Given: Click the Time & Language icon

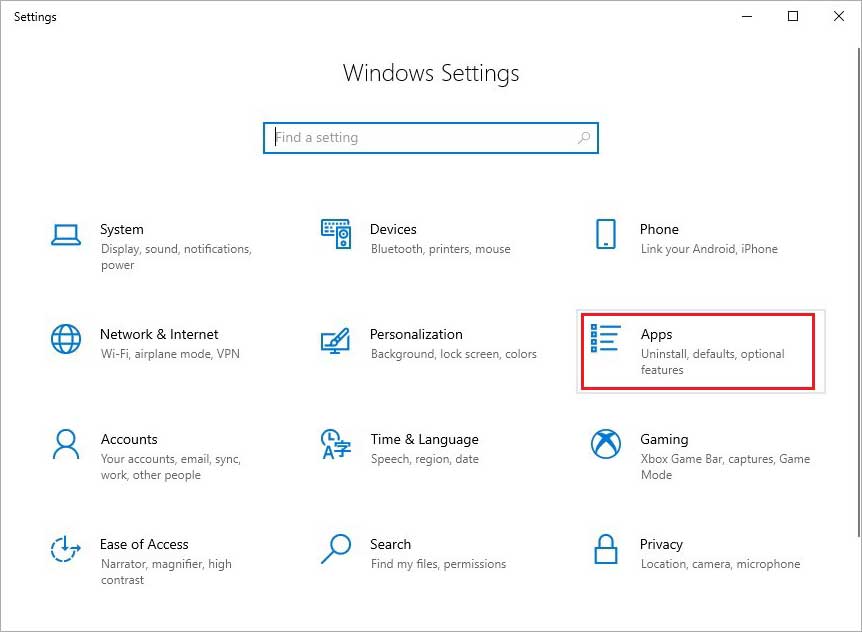Looking at the screenshot, I should [x=336, y=444].
